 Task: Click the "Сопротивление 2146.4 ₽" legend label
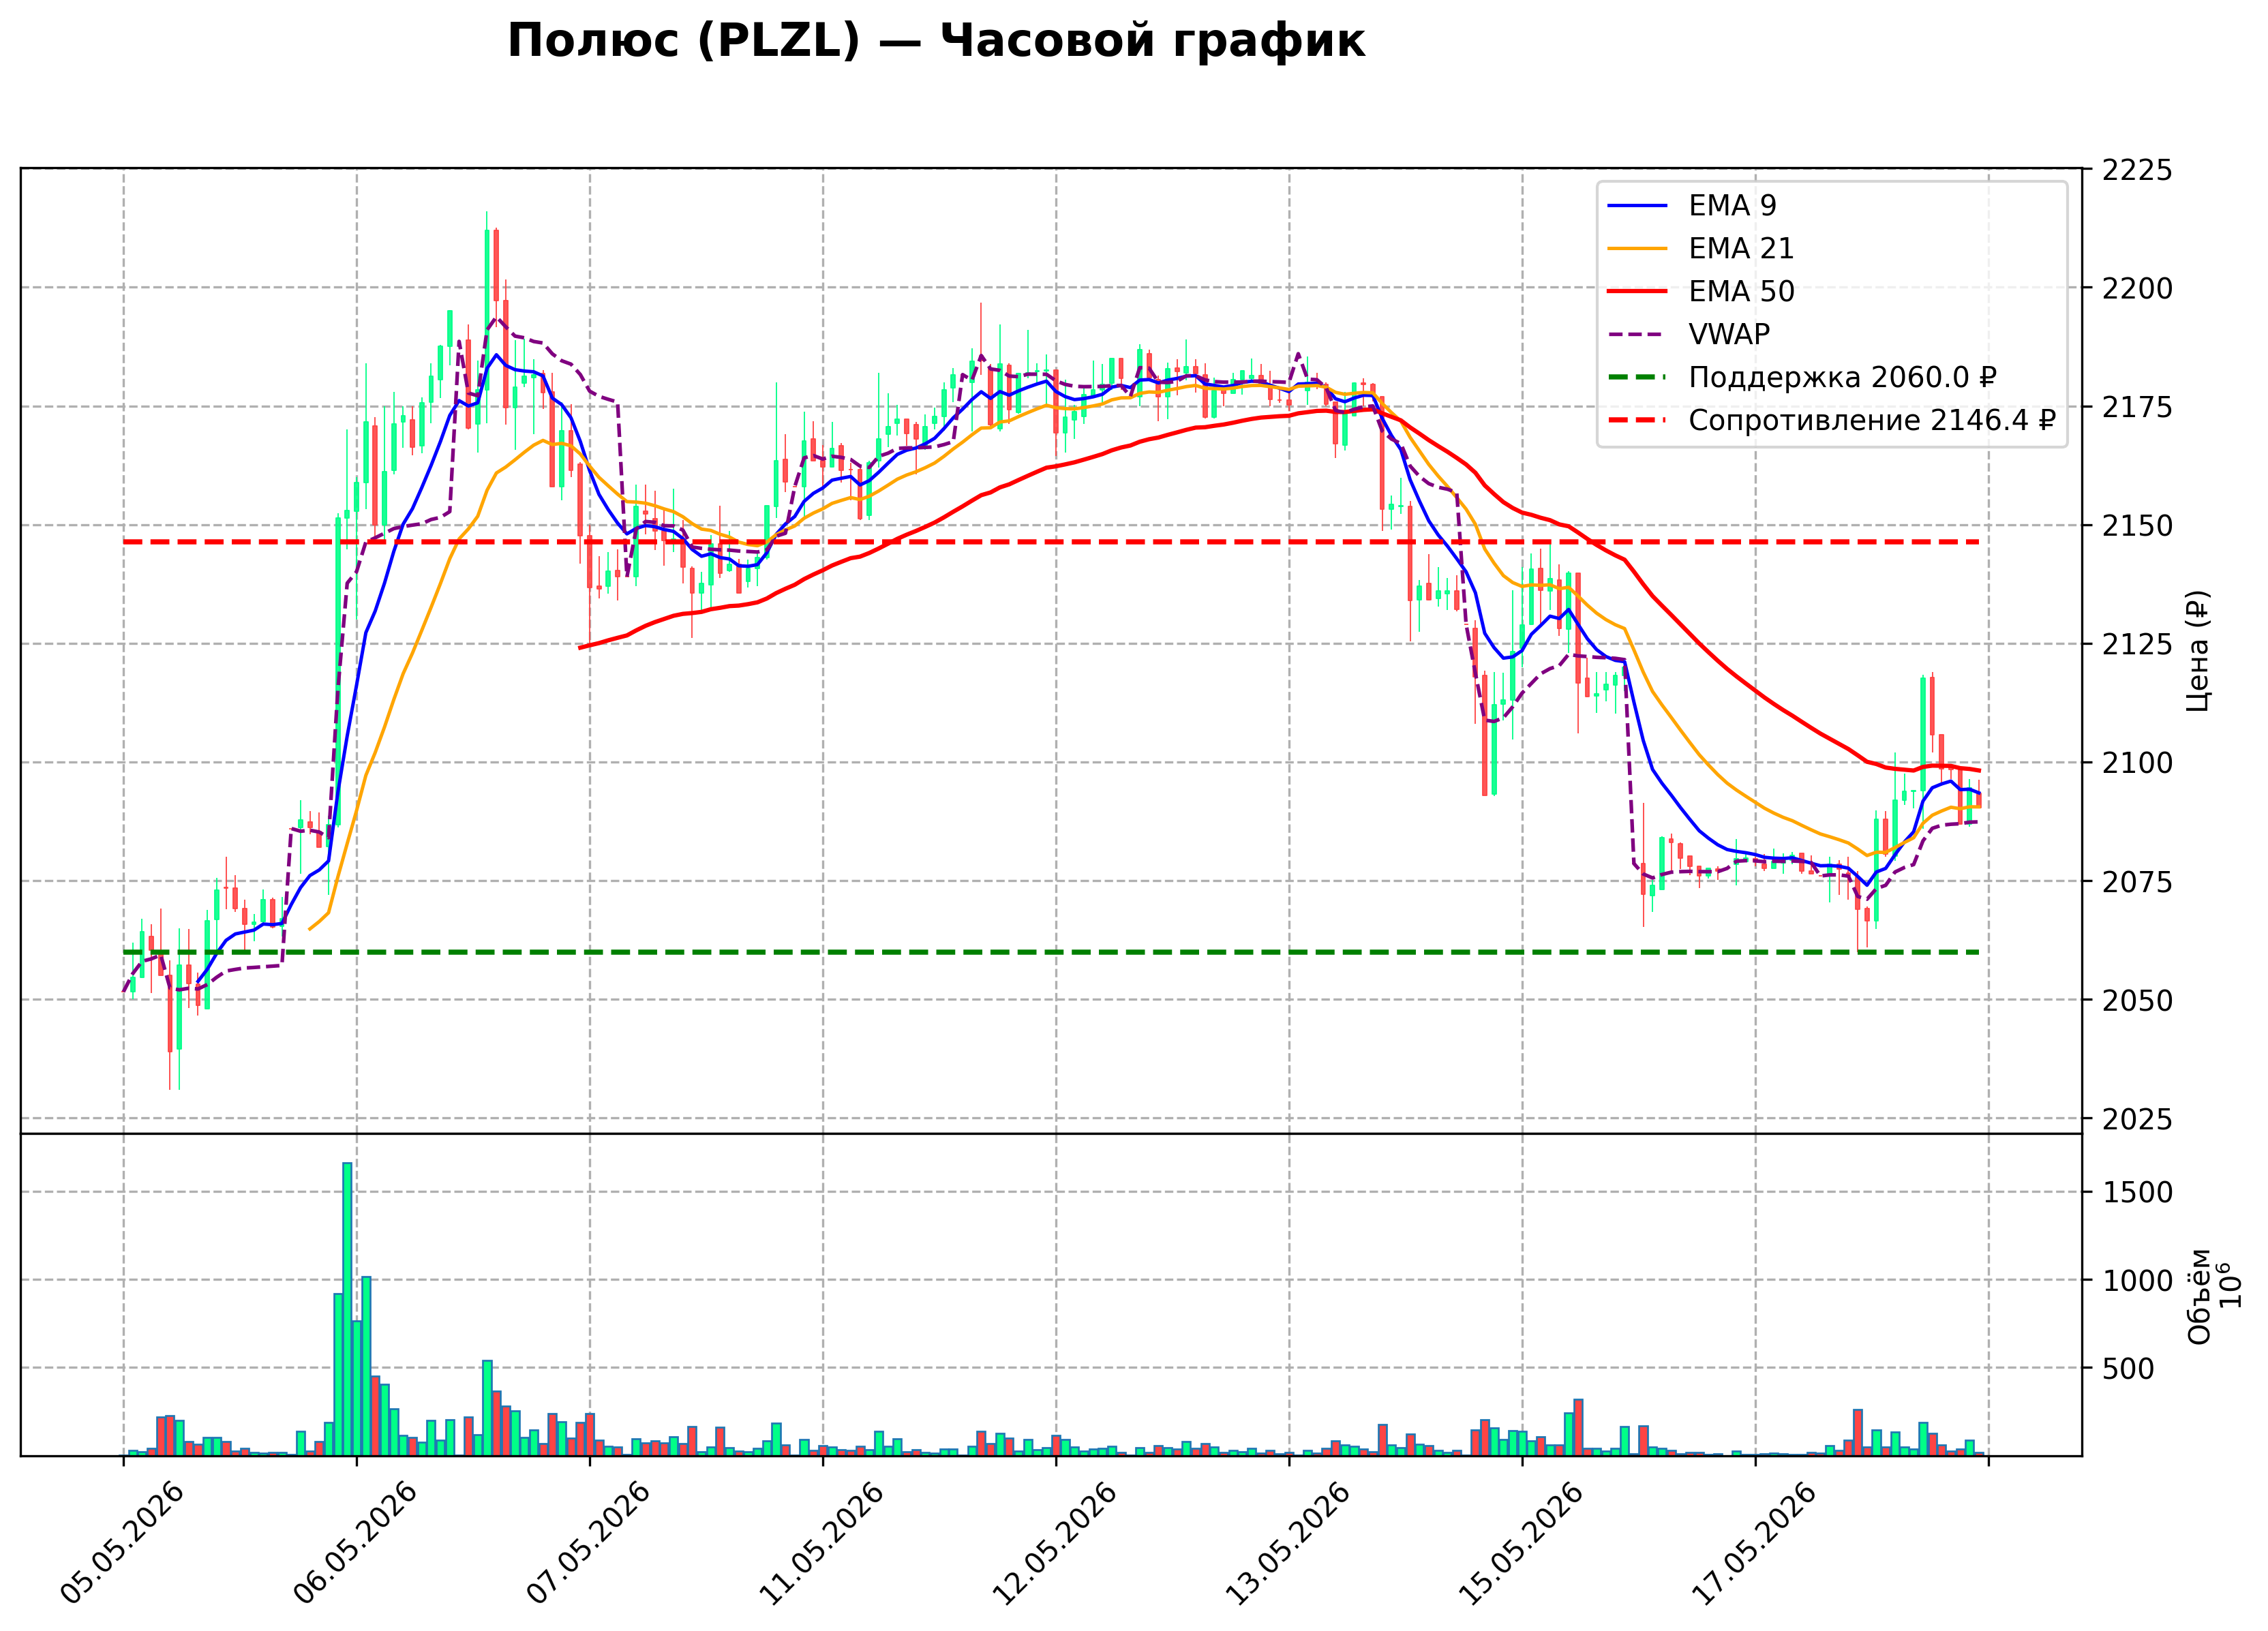point(1872,421)
